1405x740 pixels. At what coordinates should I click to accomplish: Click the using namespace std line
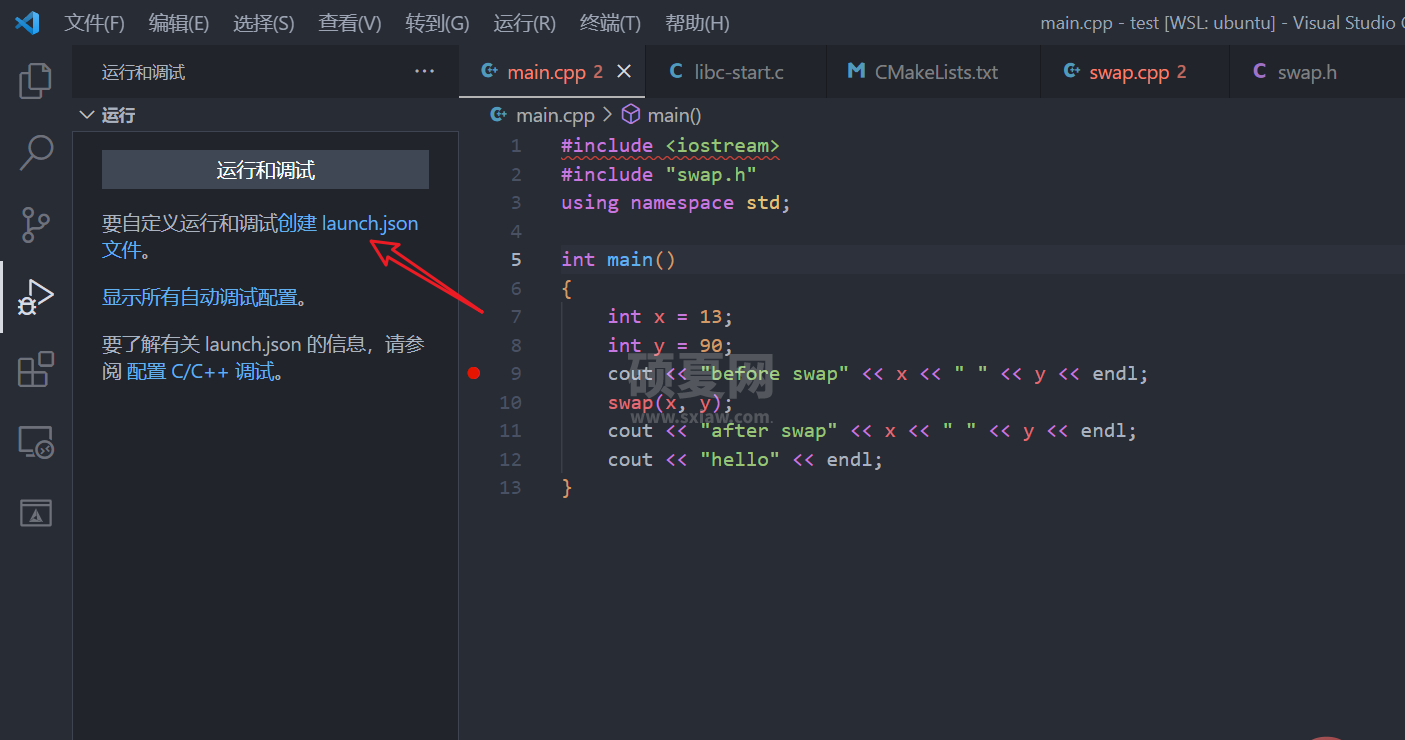676,203
